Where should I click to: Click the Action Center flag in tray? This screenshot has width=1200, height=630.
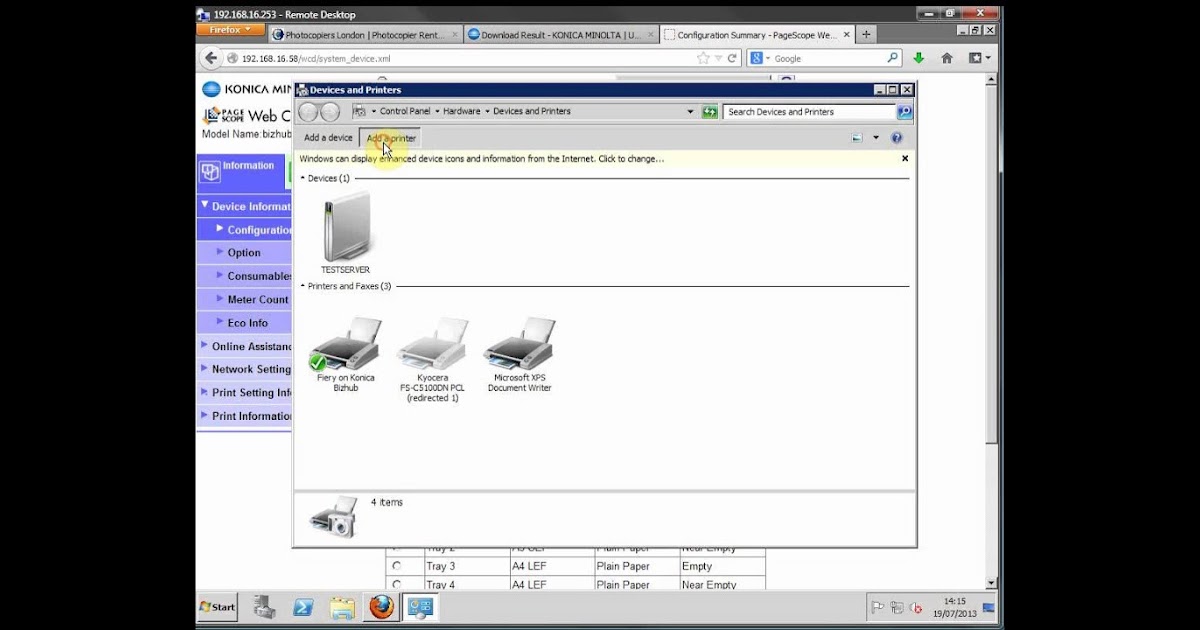tap(877, 607)
